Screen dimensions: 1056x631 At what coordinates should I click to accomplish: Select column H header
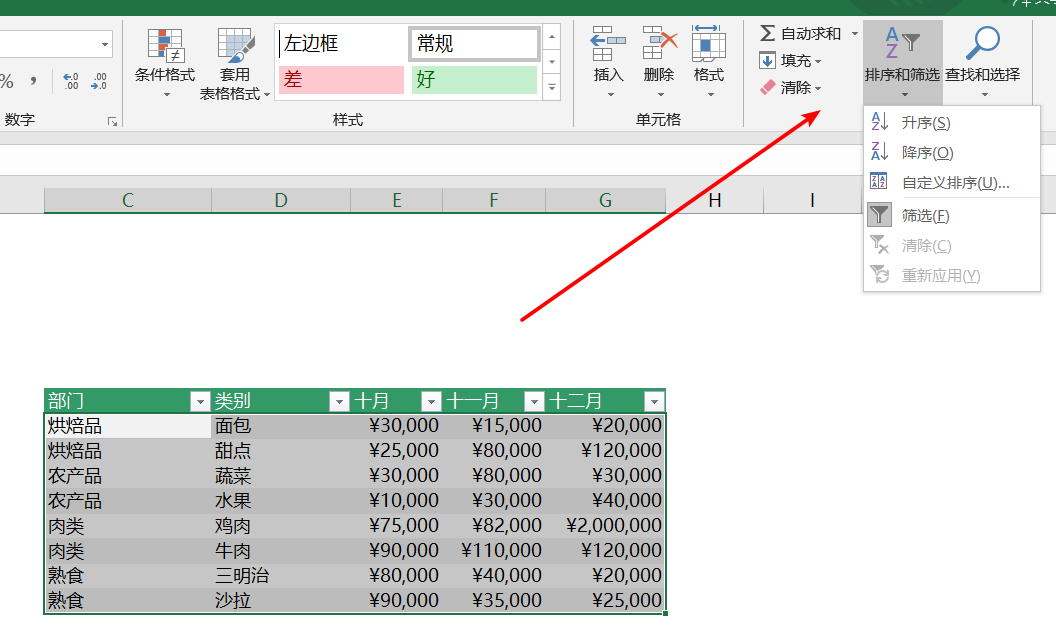pyautogui.click(x=714, y=201)
